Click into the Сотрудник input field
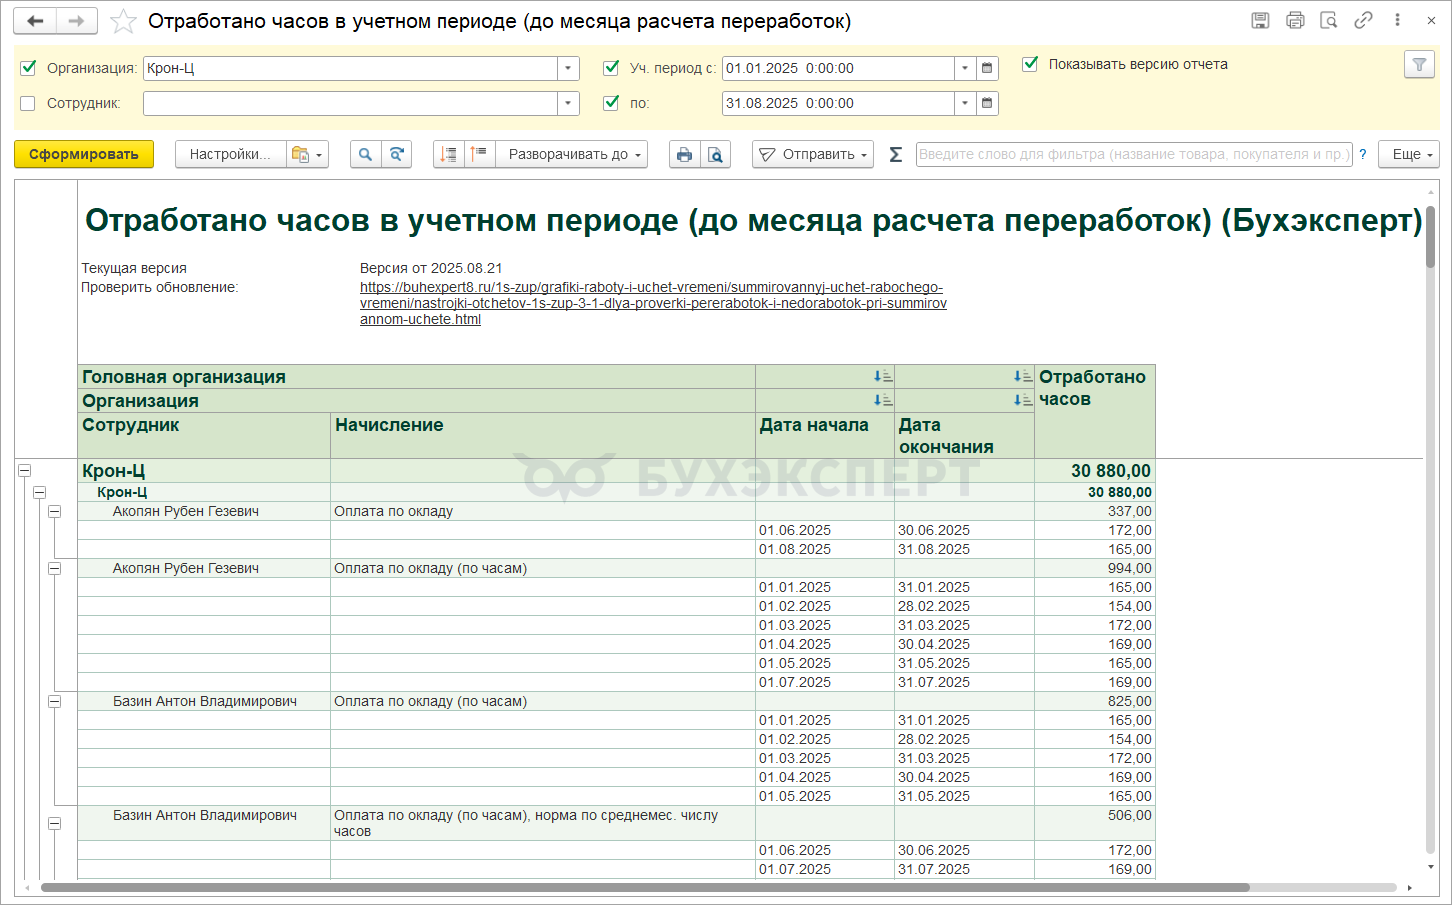Image resolution: width=1452 pixels, height=905 pixels. click(350, 103)
